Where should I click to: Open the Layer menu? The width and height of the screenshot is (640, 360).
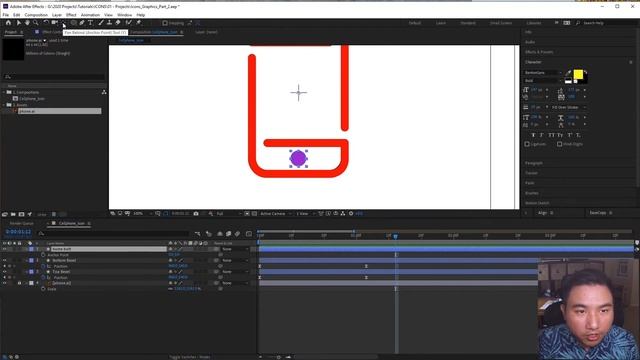click(x=57, y=15)
